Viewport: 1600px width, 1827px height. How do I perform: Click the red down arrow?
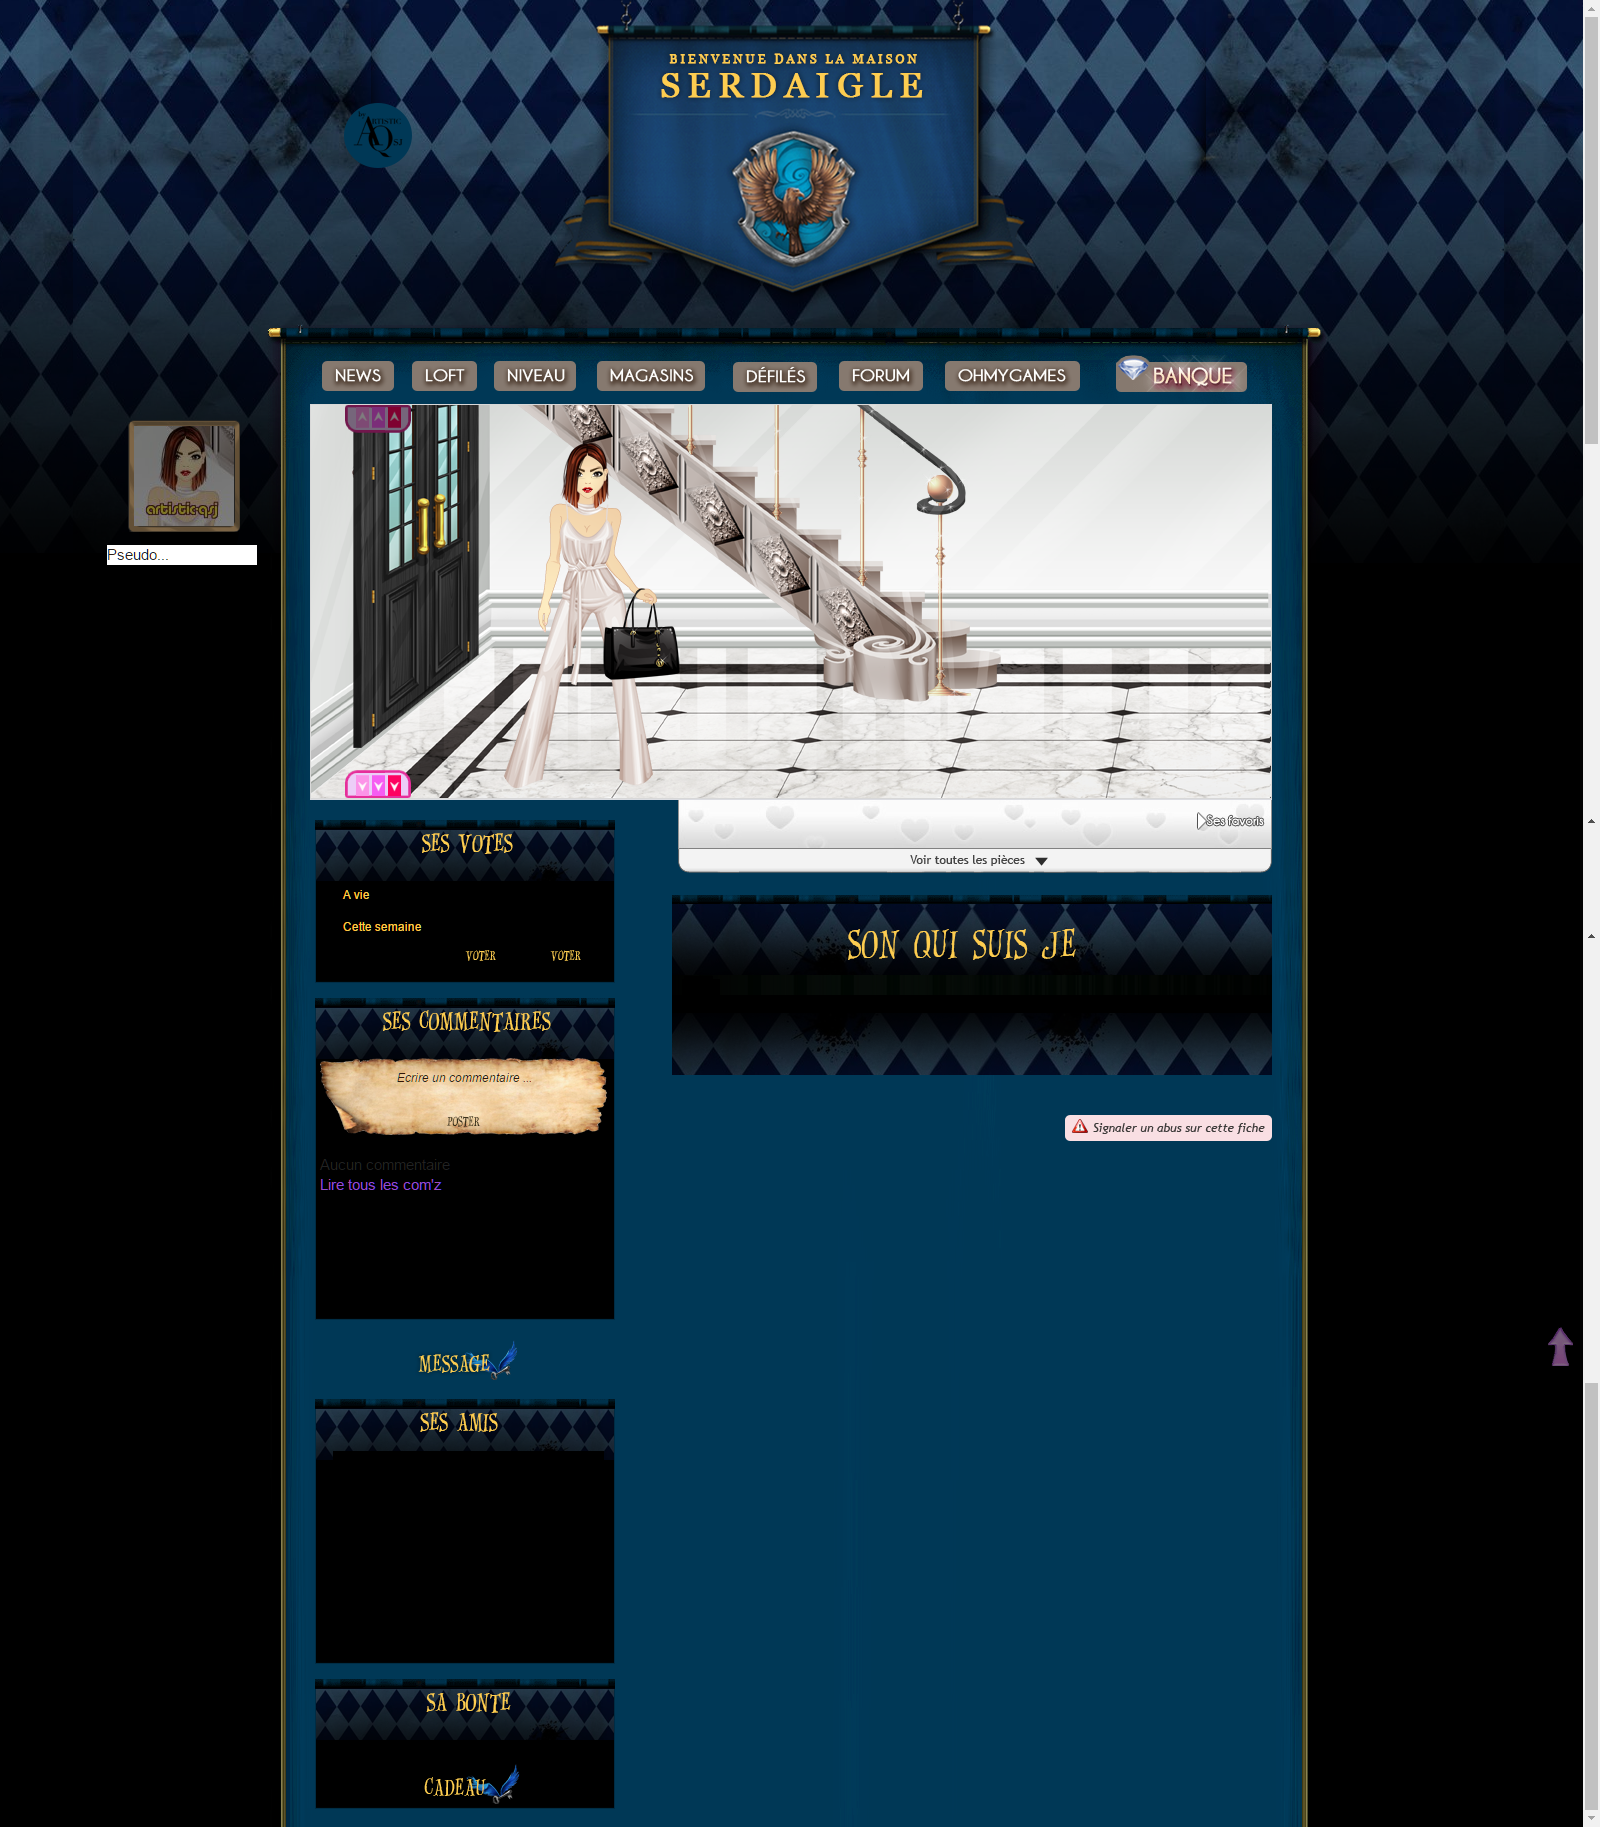coord(394,786)
